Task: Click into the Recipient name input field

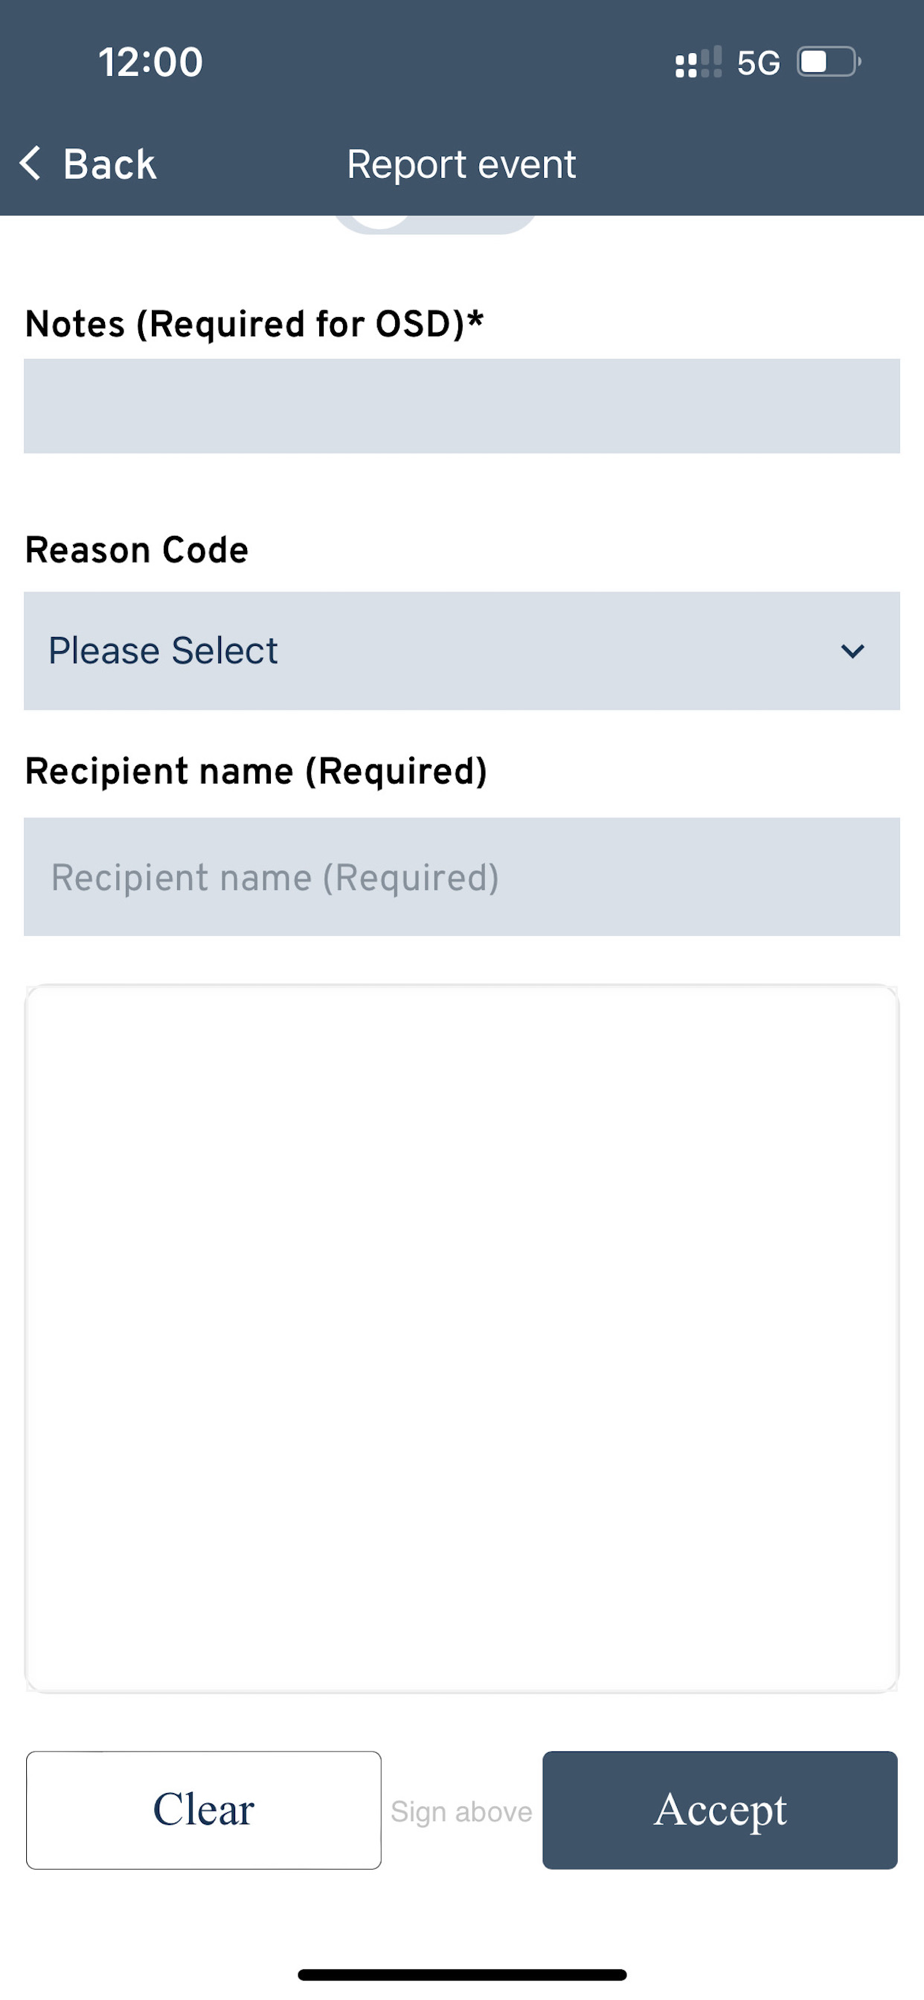Action: pos(461,877)
